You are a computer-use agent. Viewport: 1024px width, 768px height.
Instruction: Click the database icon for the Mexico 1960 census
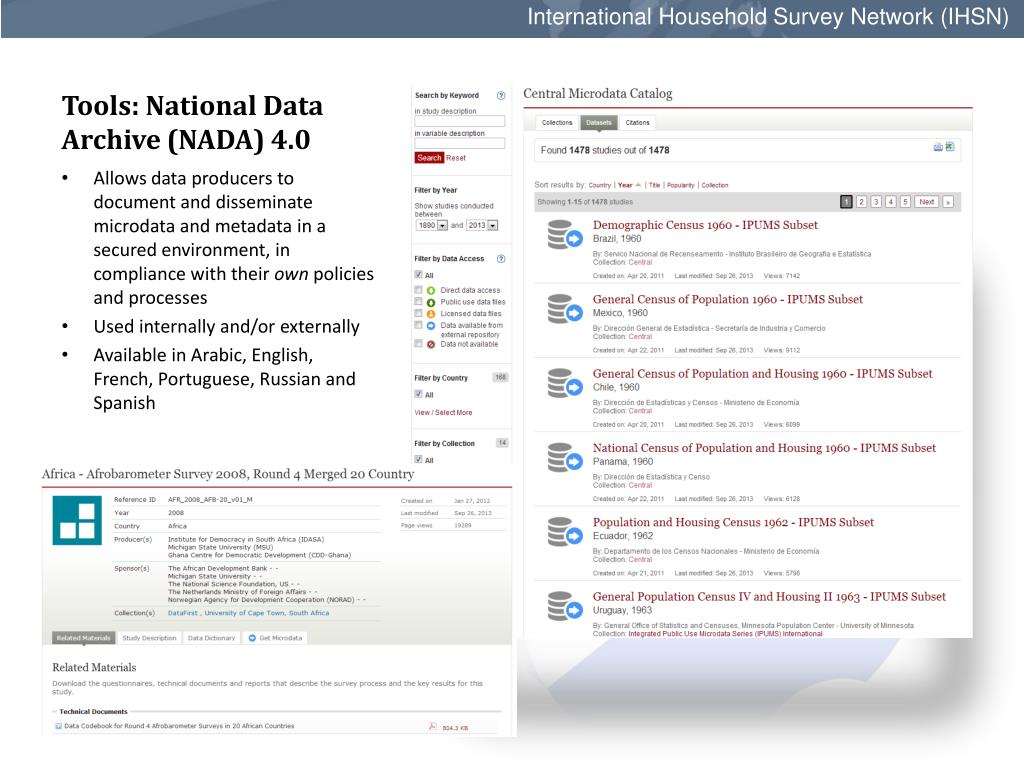point(564,310)
